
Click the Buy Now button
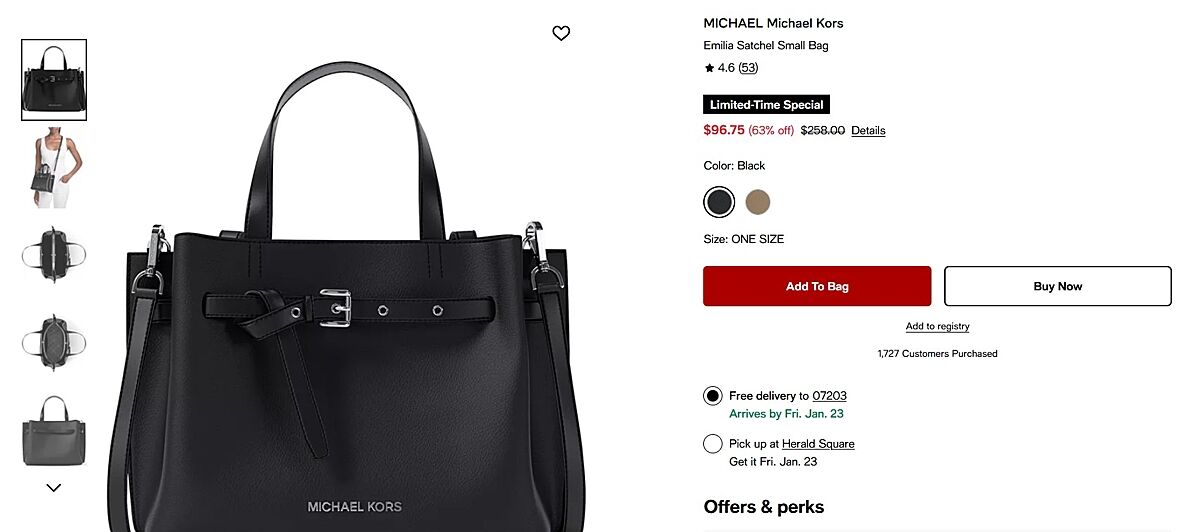pyautogui.click(x=1057, y=286)
